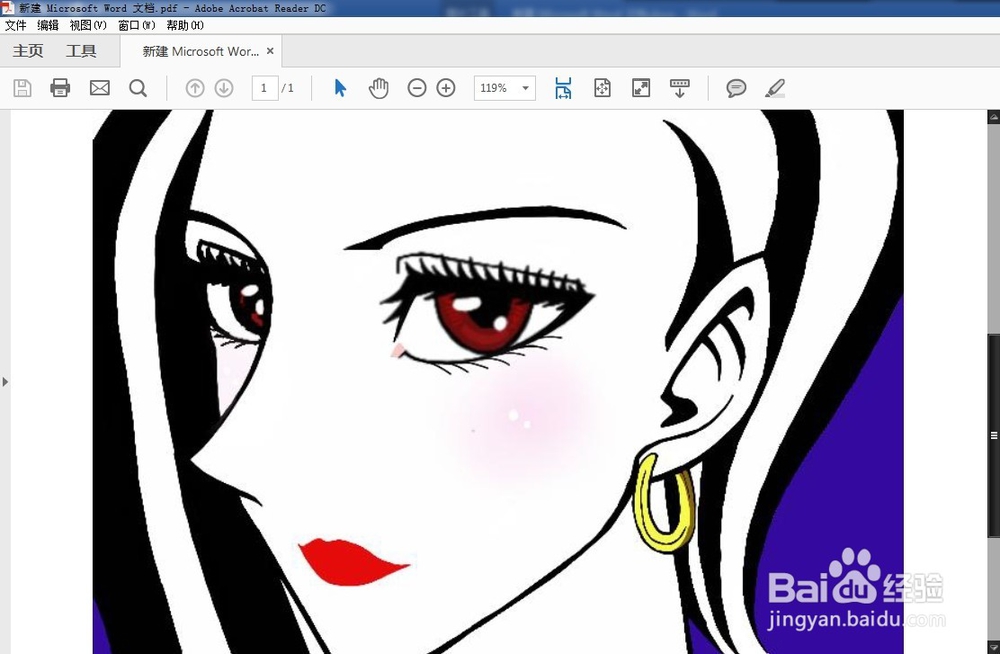Switch to the 主页 tab
Image resolution: width=1000 pixels, height=654 pixels.
point(28,51)
